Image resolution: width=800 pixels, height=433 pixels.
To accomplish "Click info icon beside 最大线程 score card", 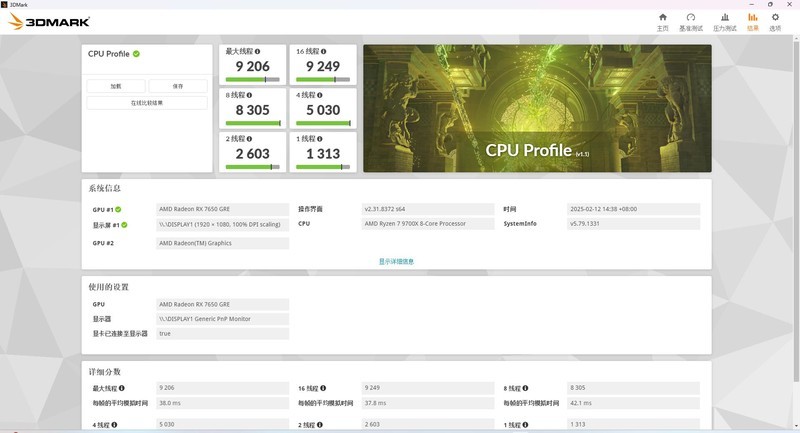I will click(x=257, y=52).
